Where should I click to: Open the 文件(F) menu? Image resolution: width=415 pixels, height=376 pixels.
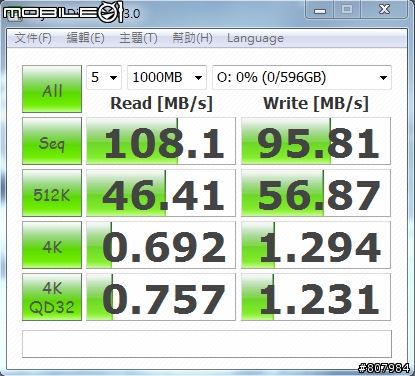tap(33, 38)
